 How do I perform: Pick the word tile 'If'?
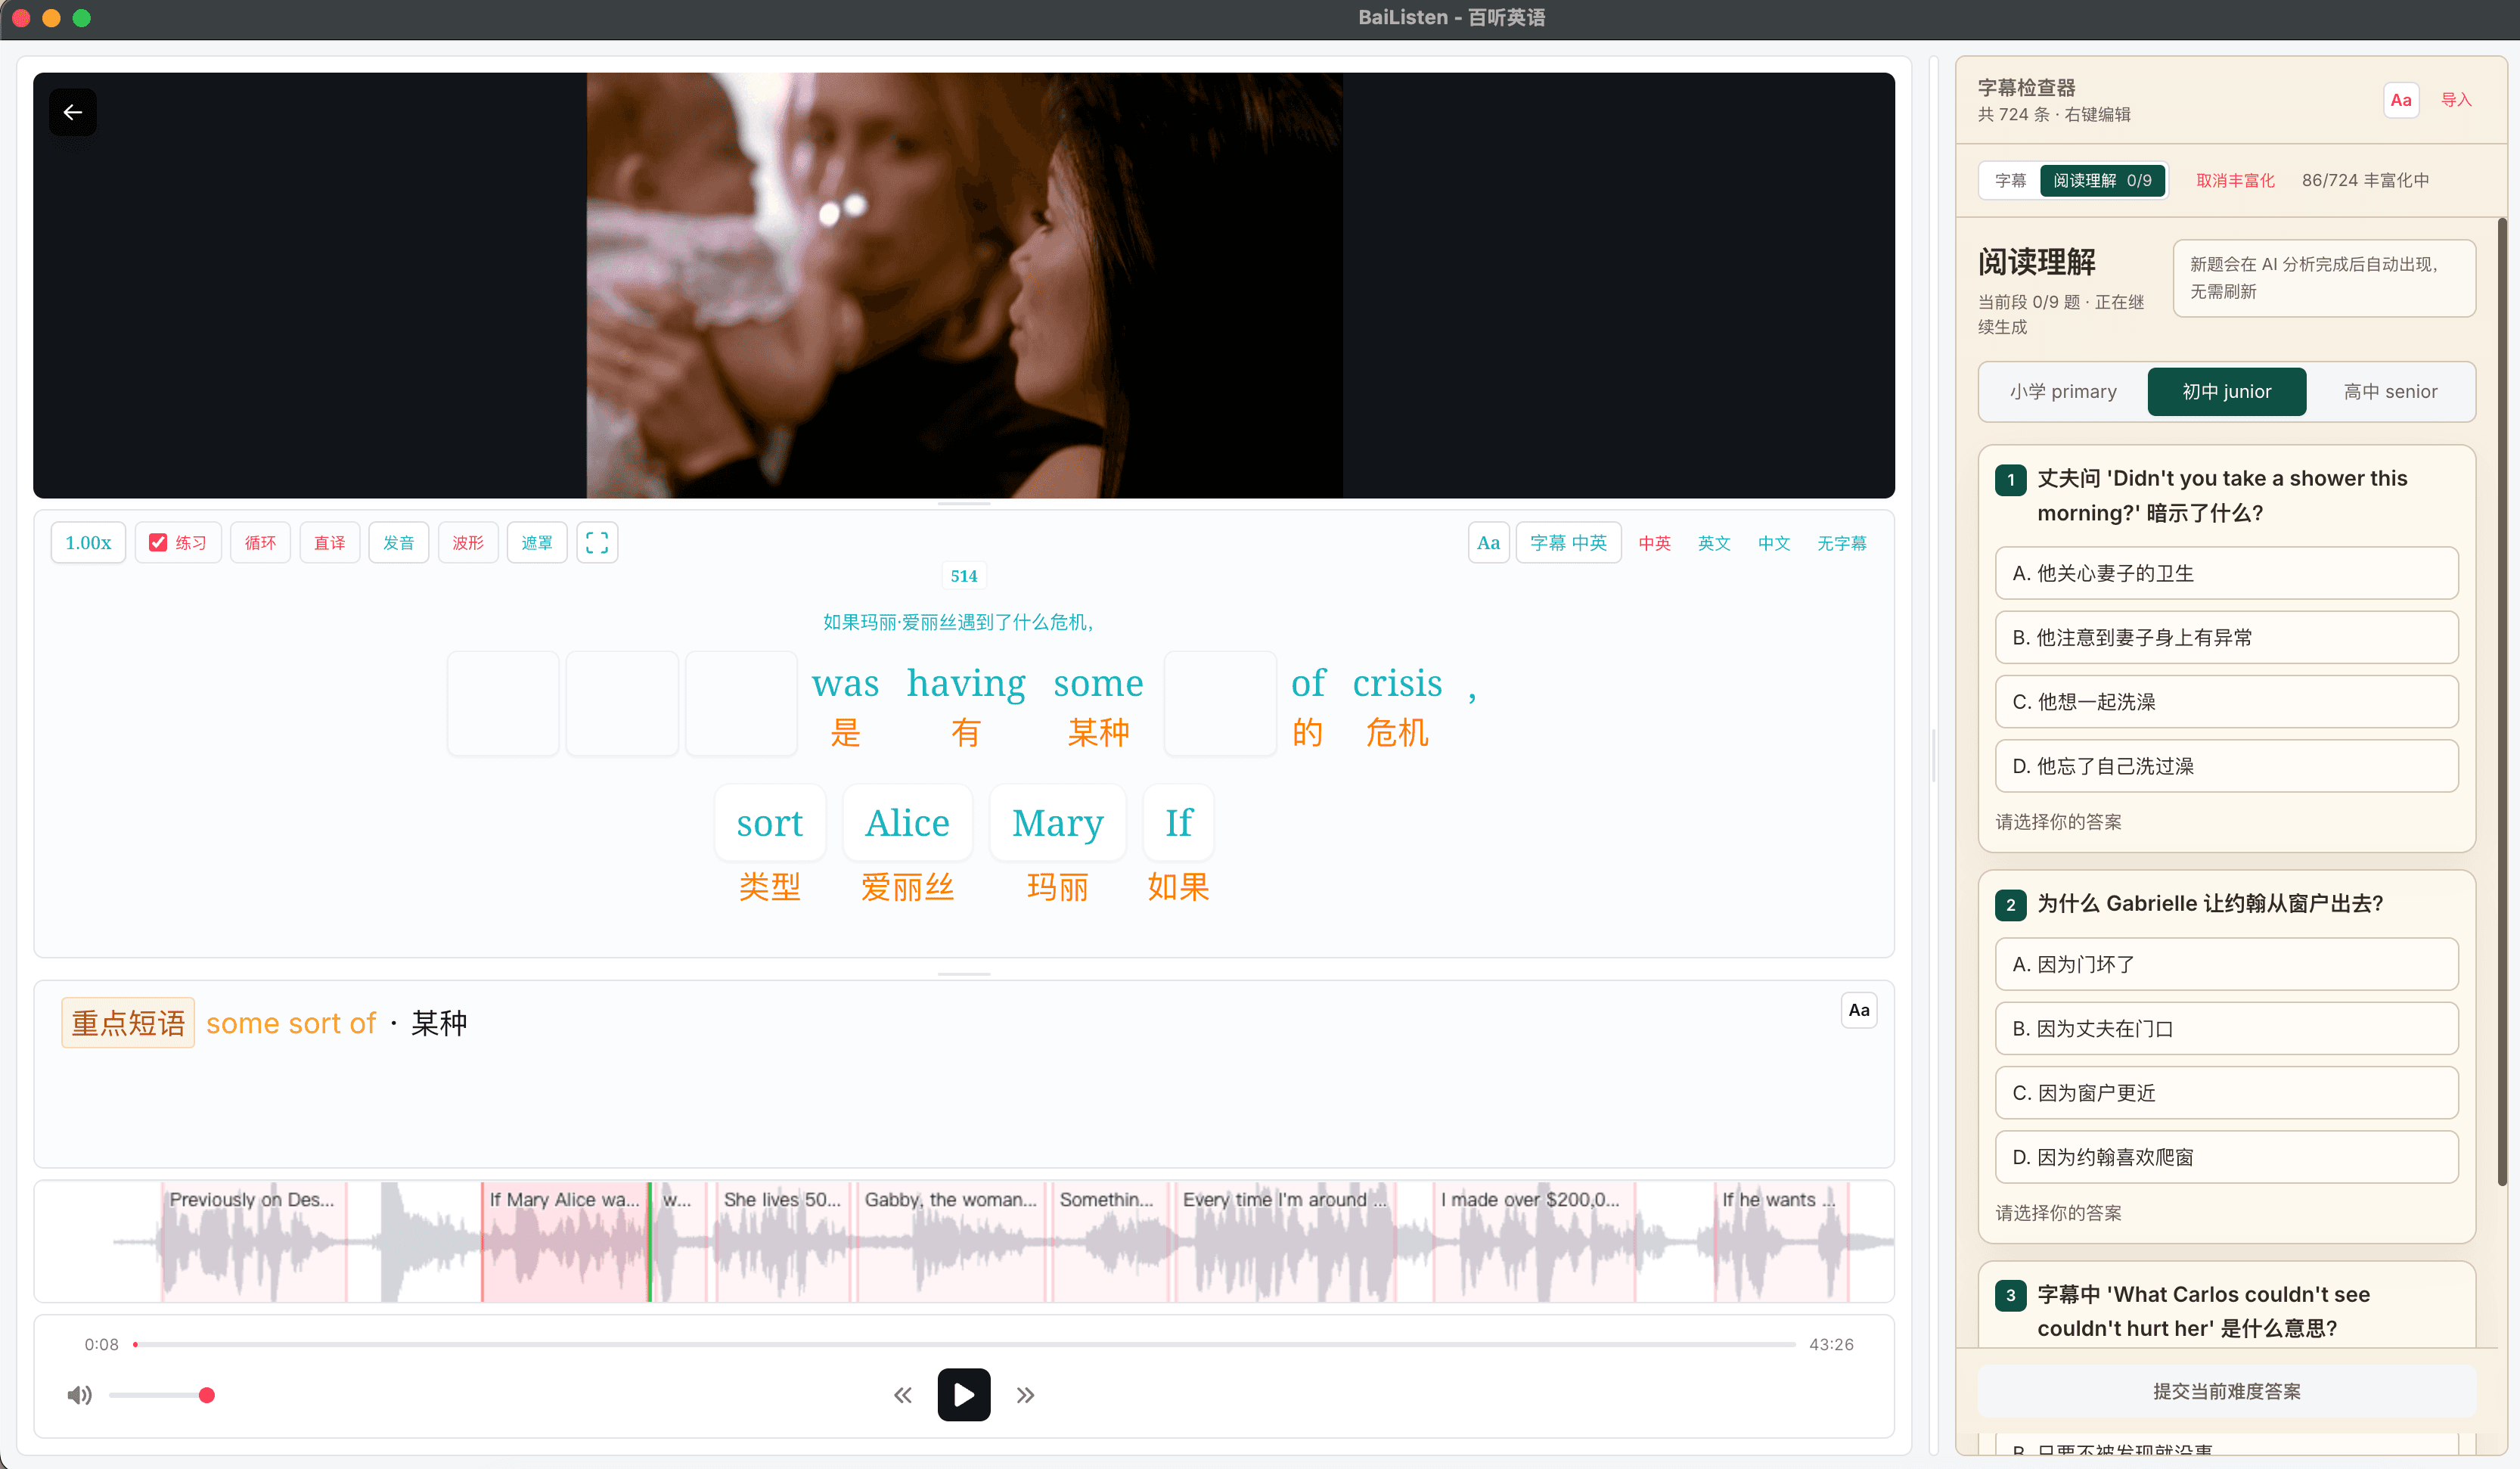1179,823
